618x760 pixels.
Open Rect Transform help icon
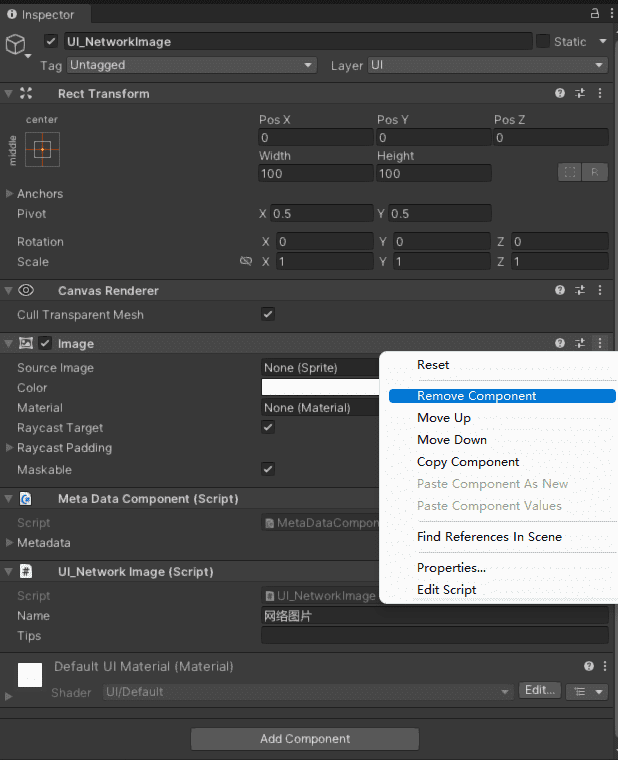[x=560, y=93]
